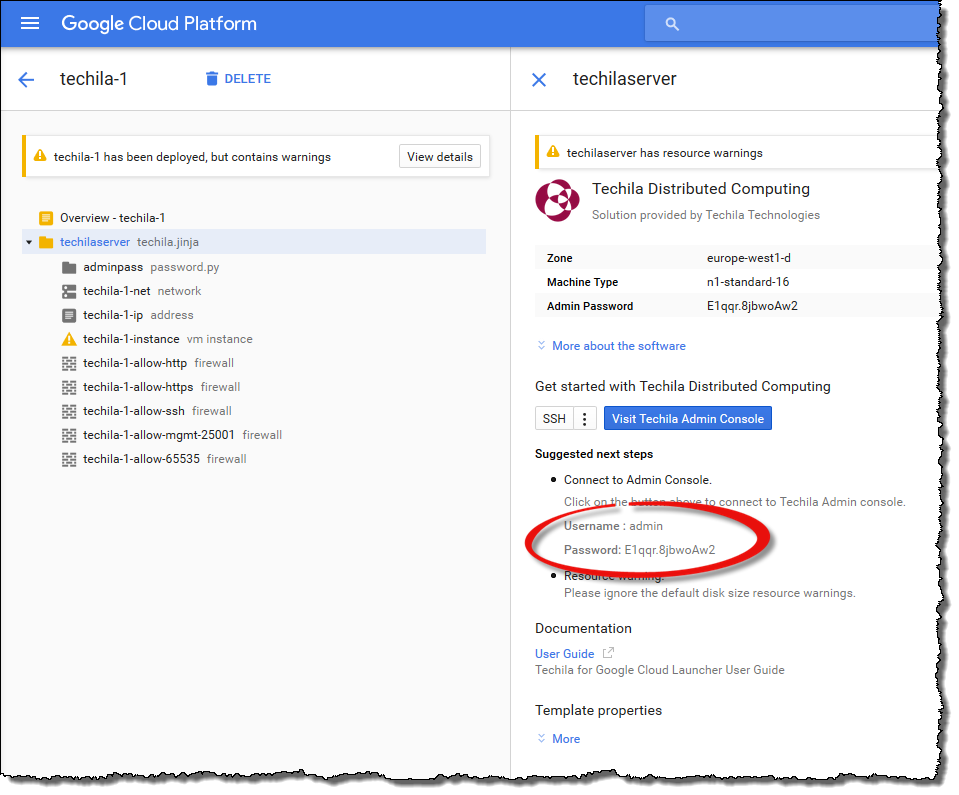Click the Google Cloud Platform title
This screenshot has height=795, width=959.
(x=159, y=23)
